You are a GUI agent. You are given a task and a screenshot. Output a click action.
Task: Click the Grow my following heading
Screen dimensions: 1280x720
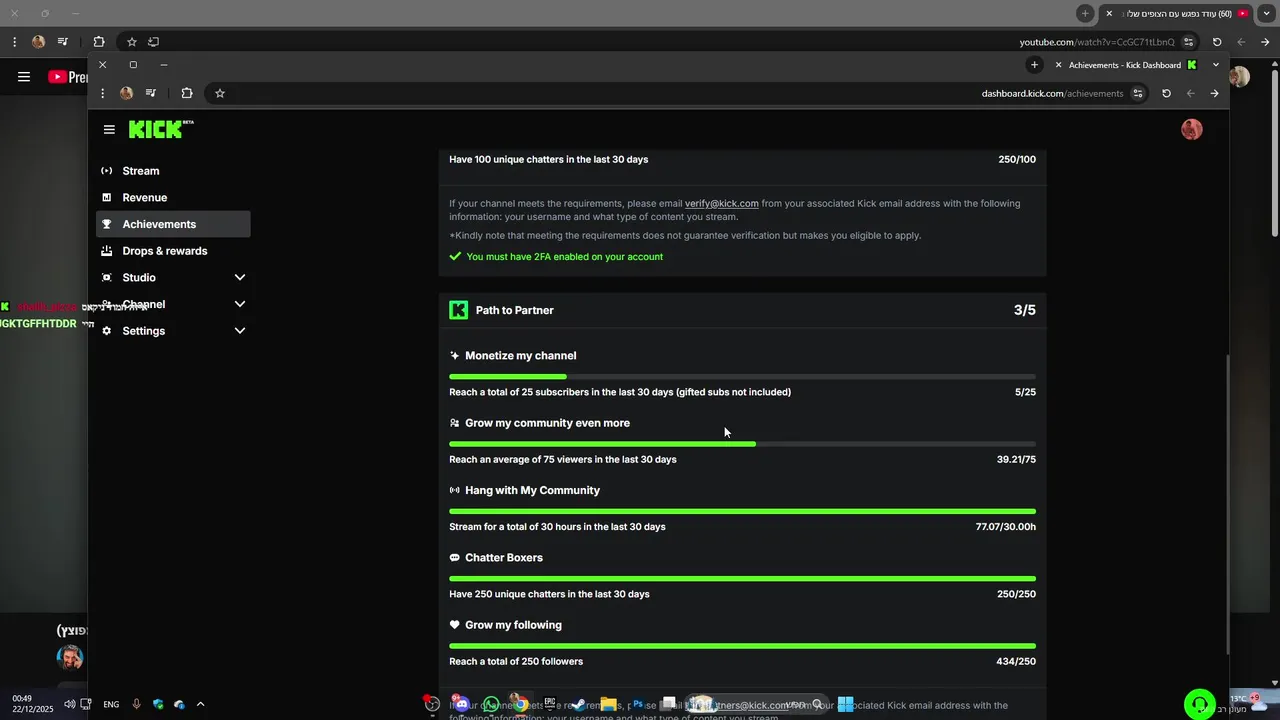(x=513, y=625)
